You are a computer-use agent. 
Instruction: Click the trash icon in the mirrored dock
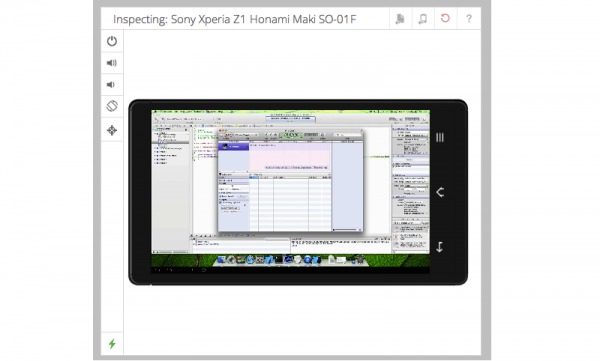pos(360,260)
